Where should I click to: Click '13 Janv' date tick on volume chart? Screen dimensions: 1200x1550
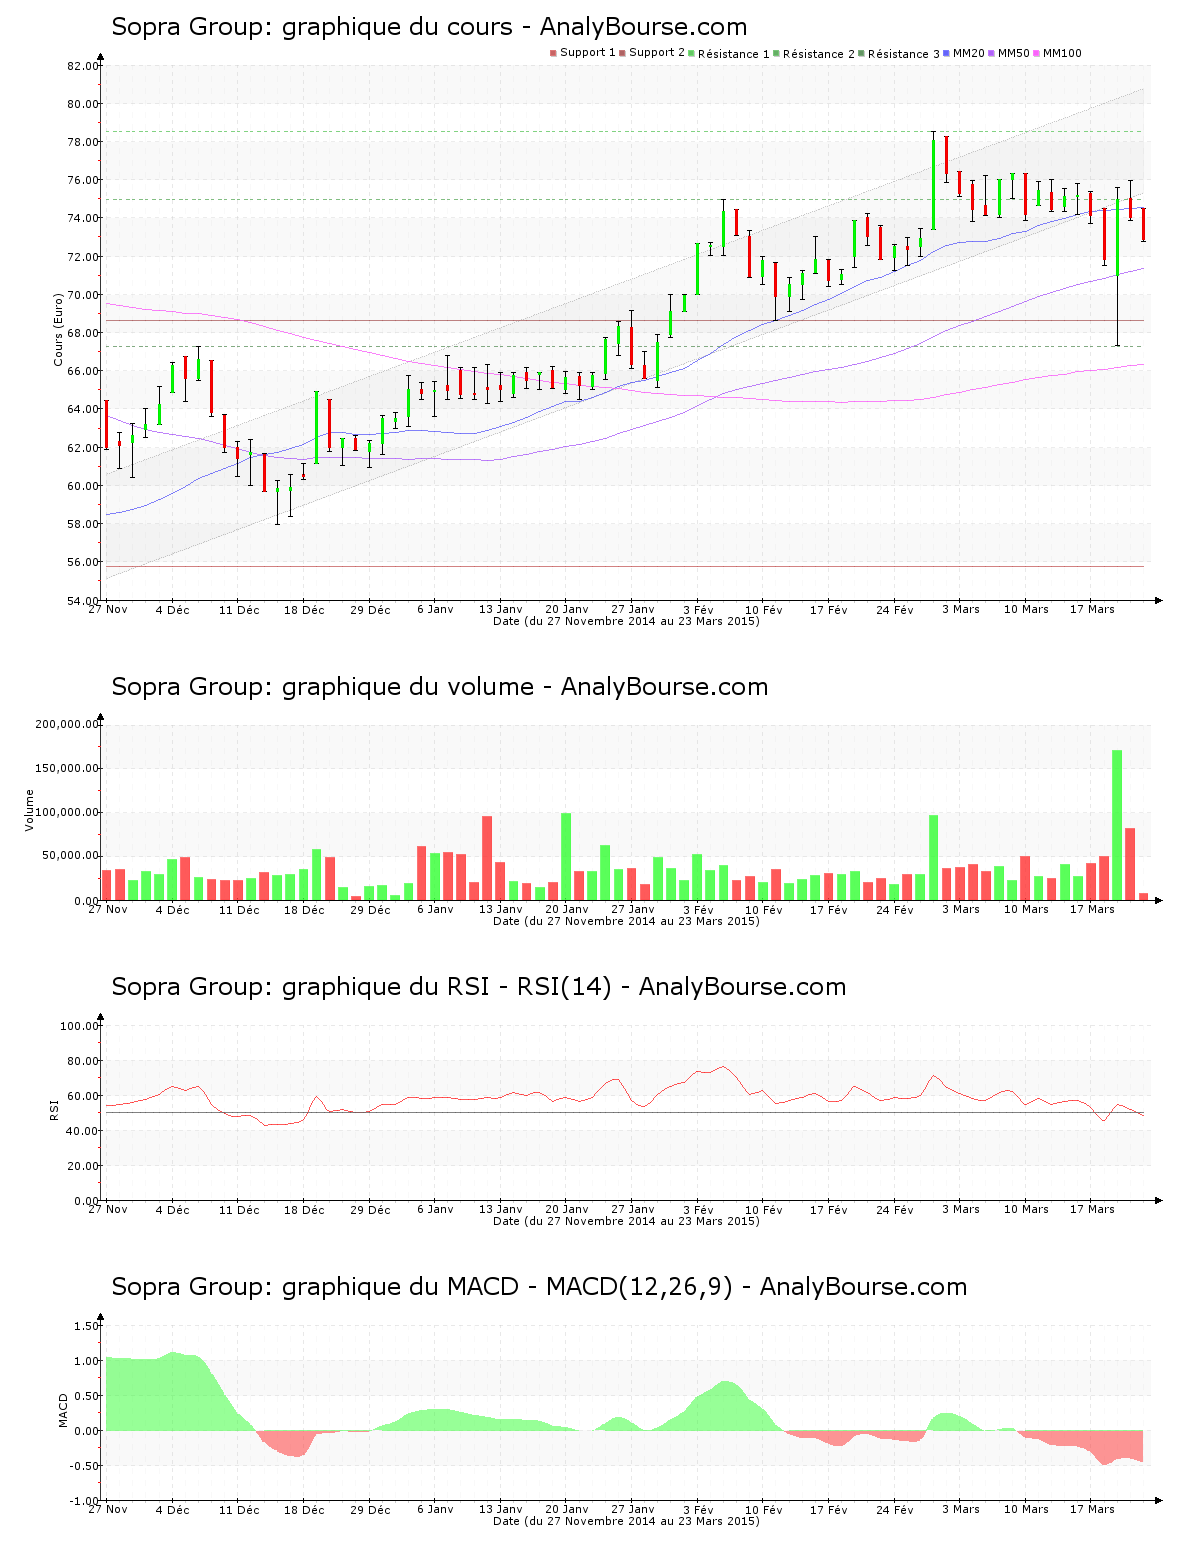pos(501,909)
